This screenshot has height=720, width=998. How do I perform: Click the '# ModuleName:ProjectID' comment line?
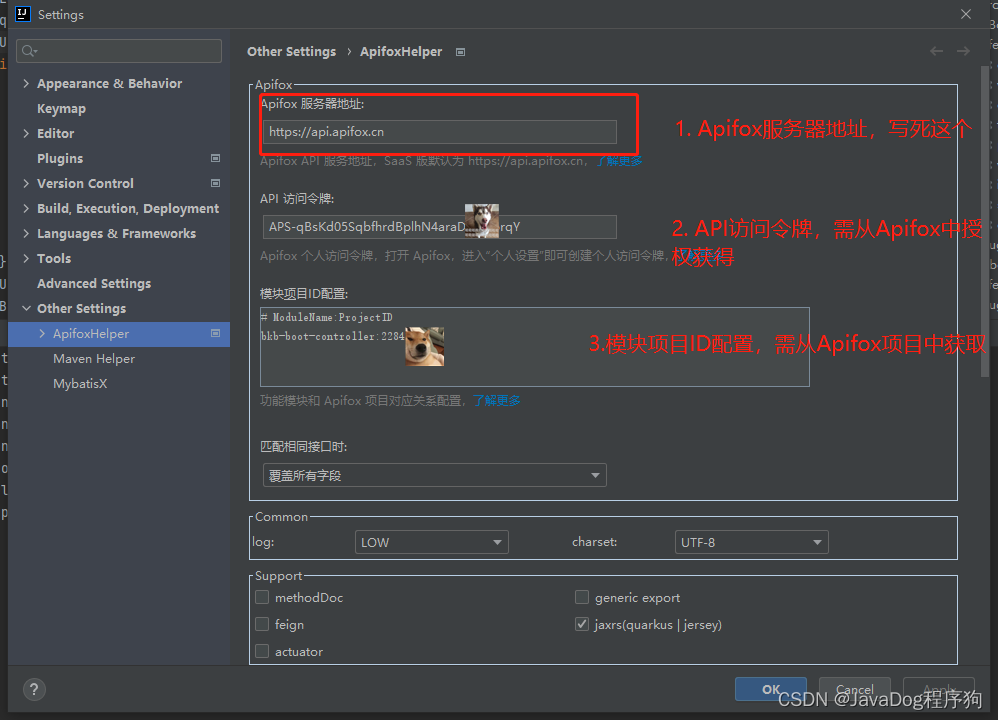tap(327, 317)
